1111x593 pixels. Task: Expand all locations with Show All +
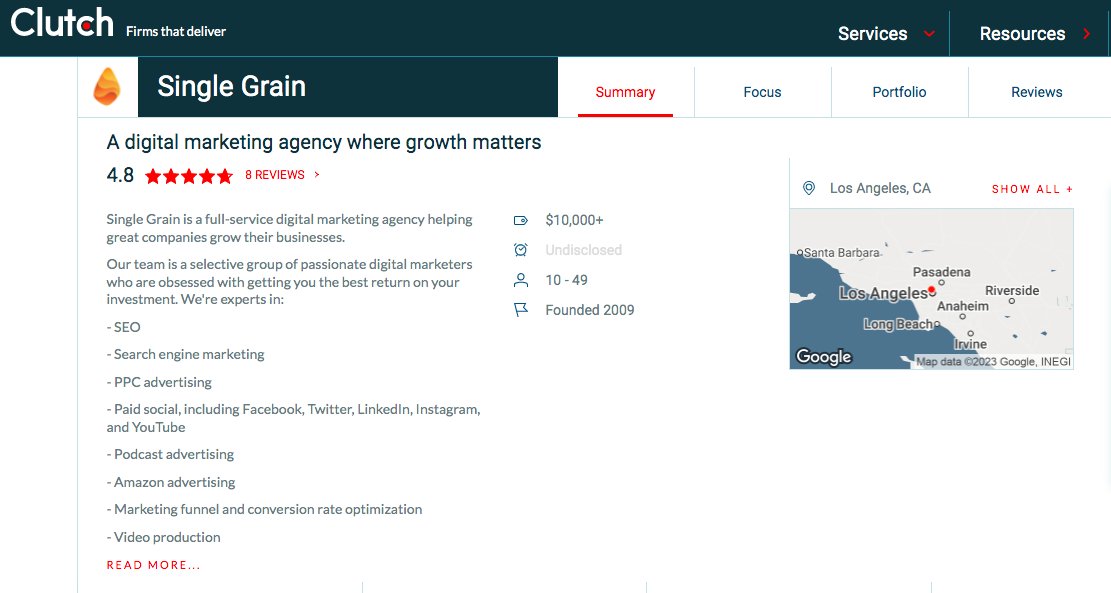coord(1032,189)
